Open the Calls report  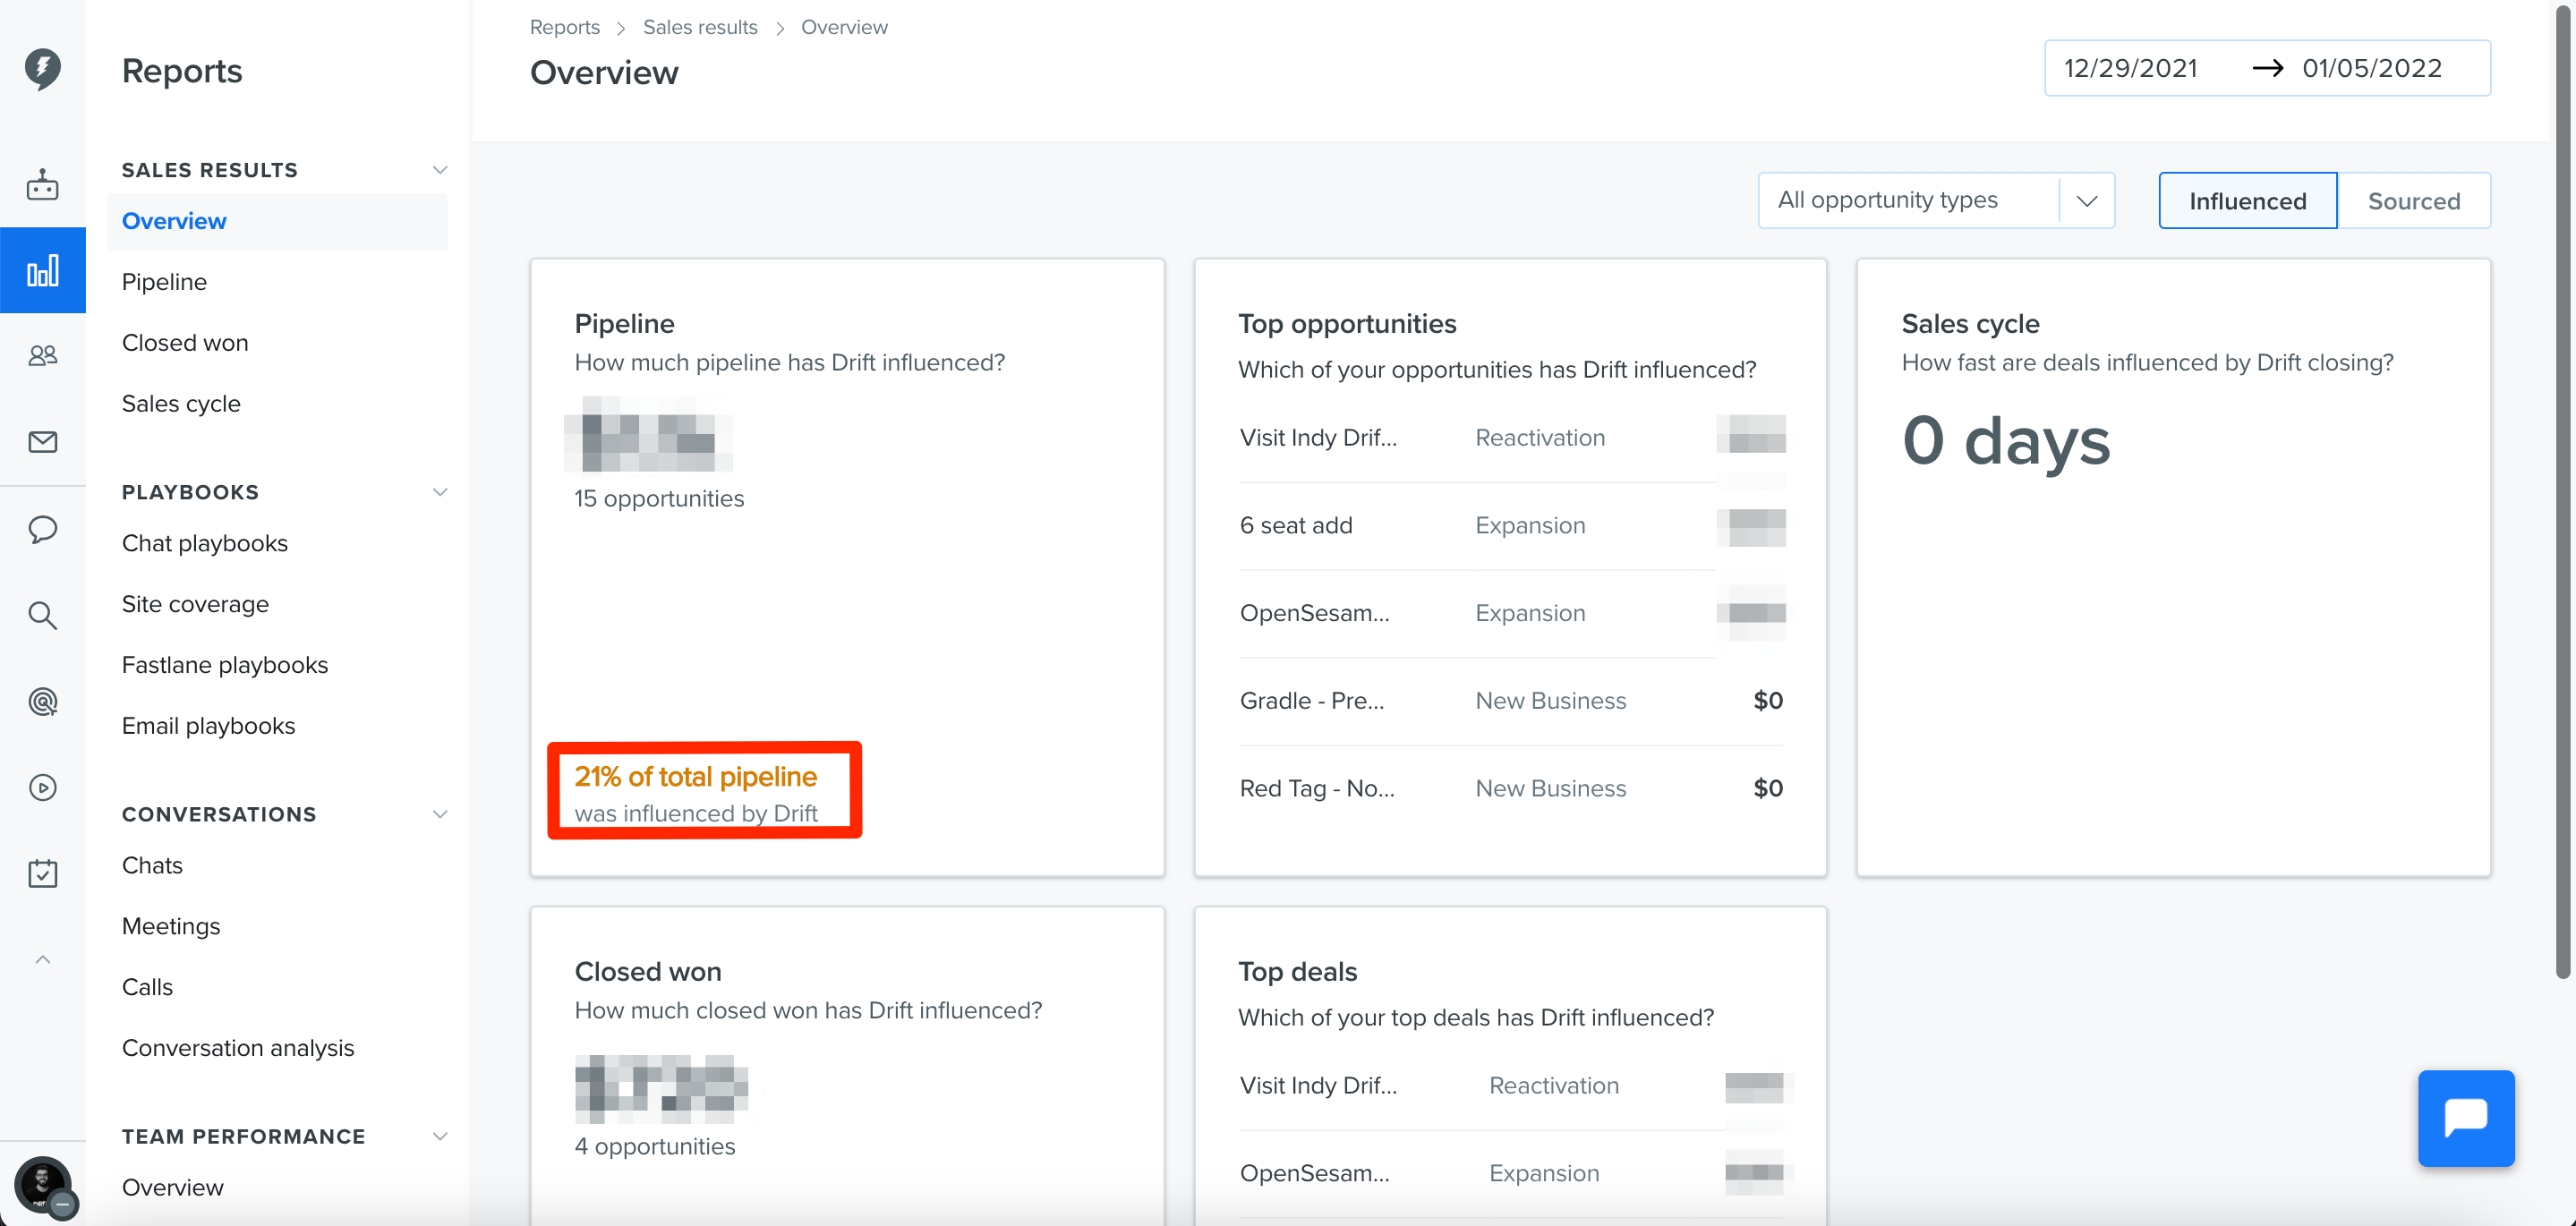click(x=147, y=987)
